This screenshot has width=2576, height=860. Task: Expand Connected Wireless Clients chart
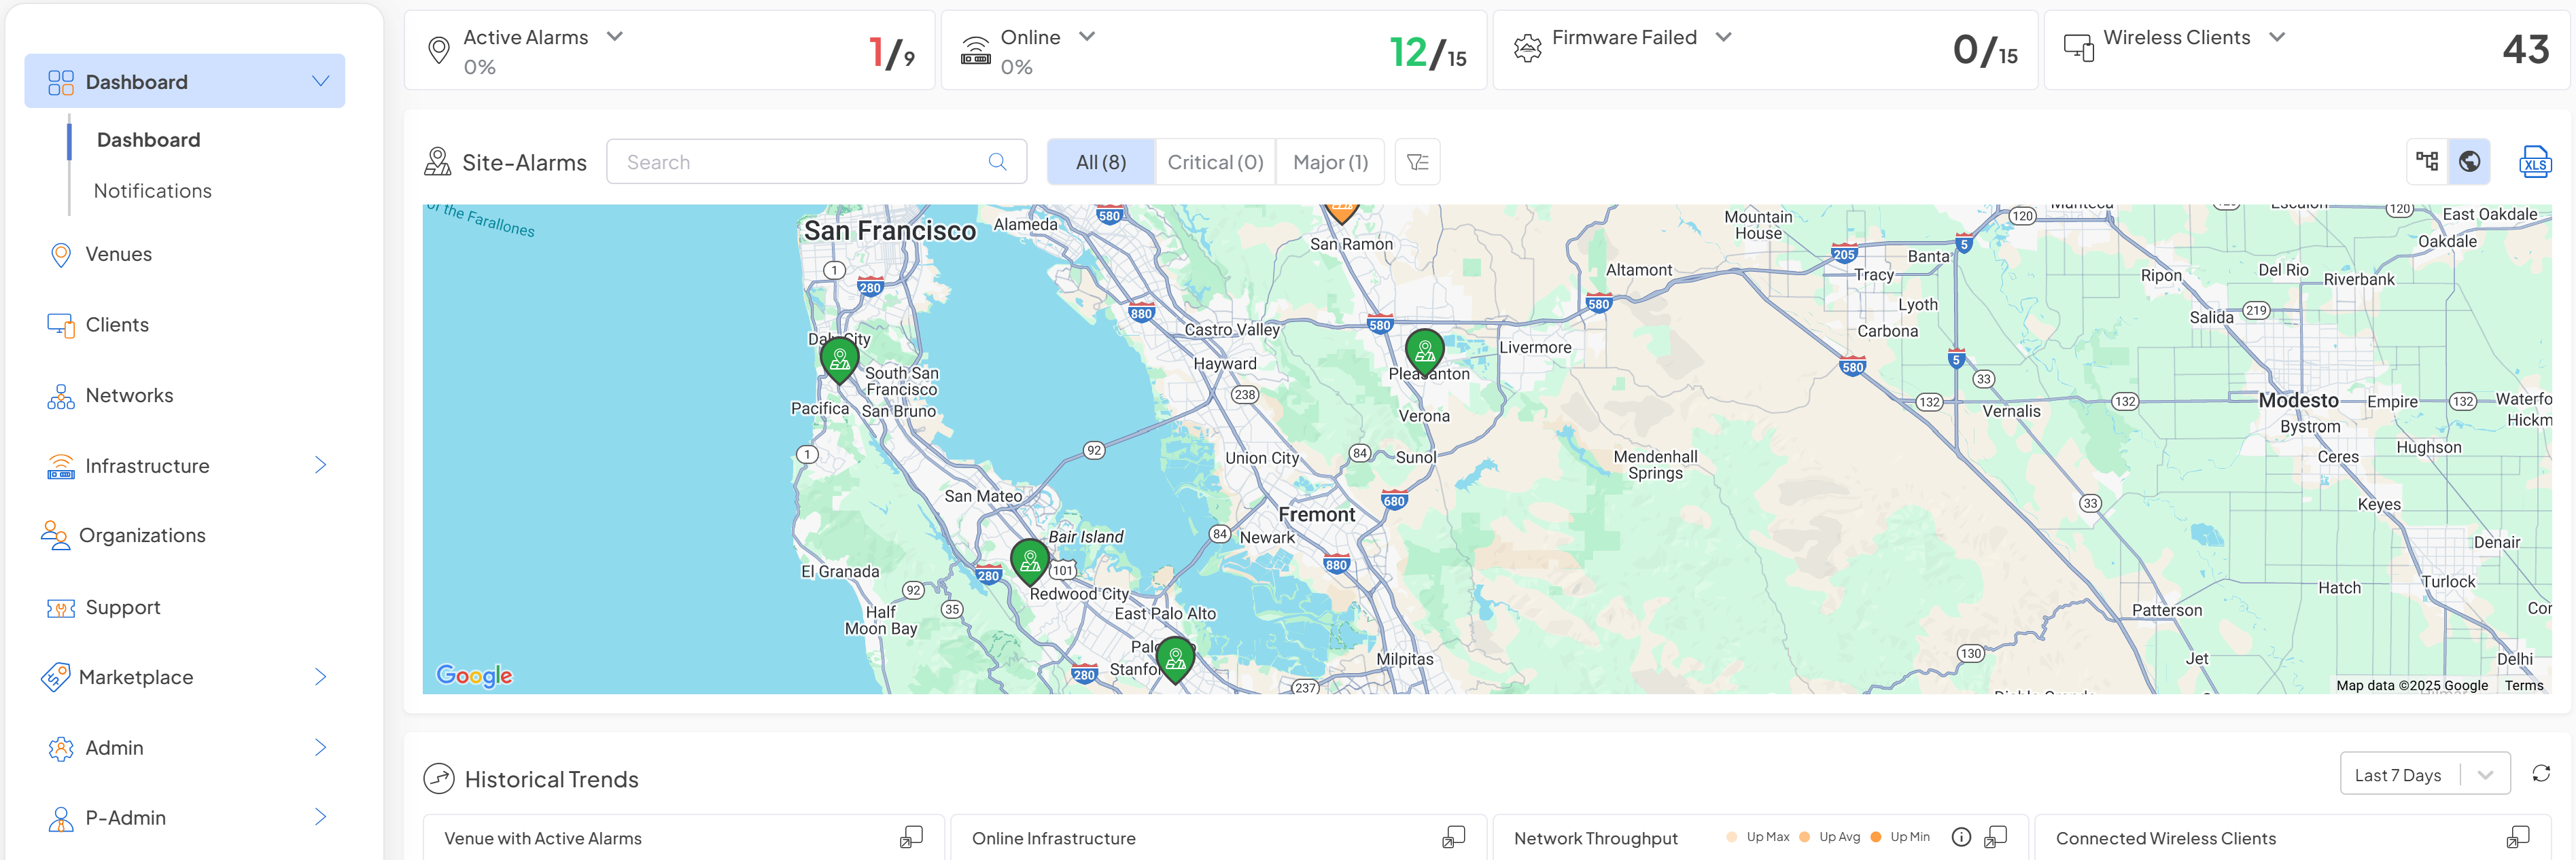point(2518,837)
